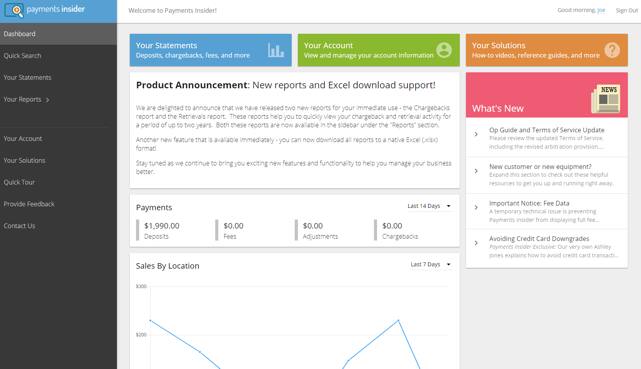Click the Your Statements blue tile

click(x=211, y=50)
